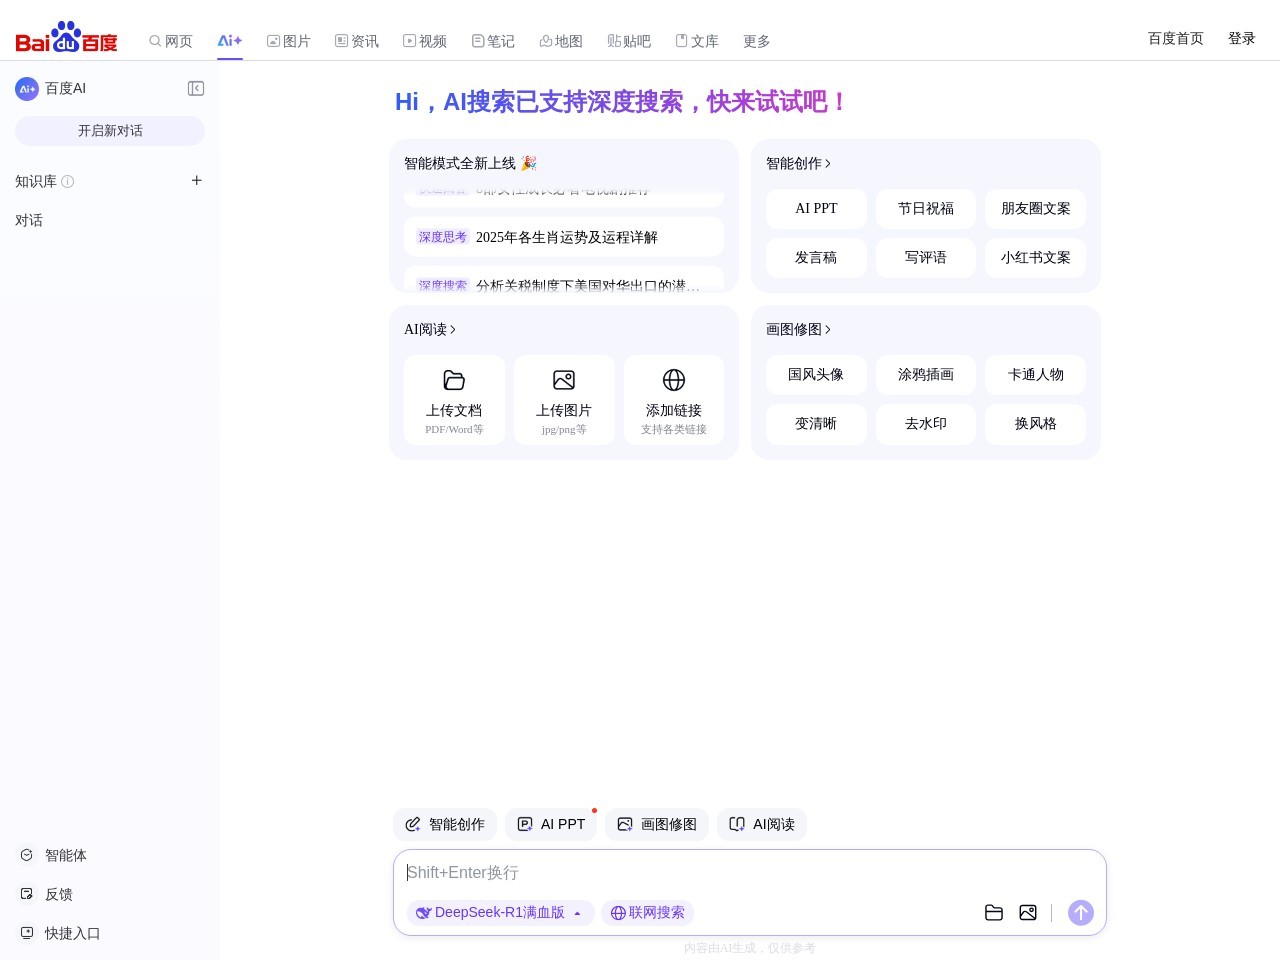Click the folder attachment icon near input box
Viewport: 1280px width, 960px height.
[994, 913]
